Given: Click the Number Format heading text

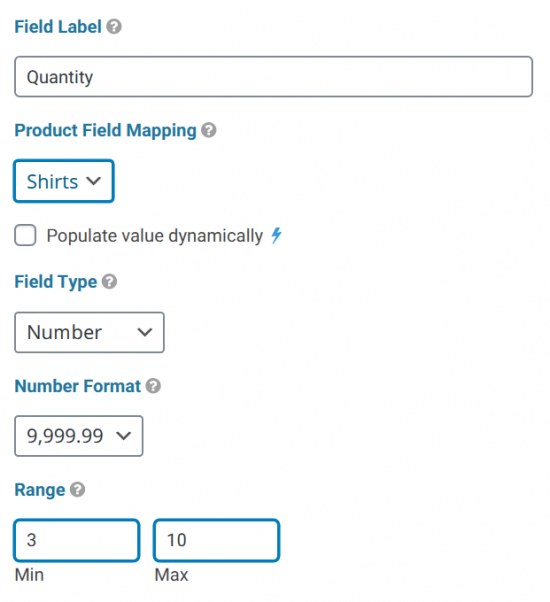Looking at the screenshot, I should pyautogui.click(x=78, y=386).
